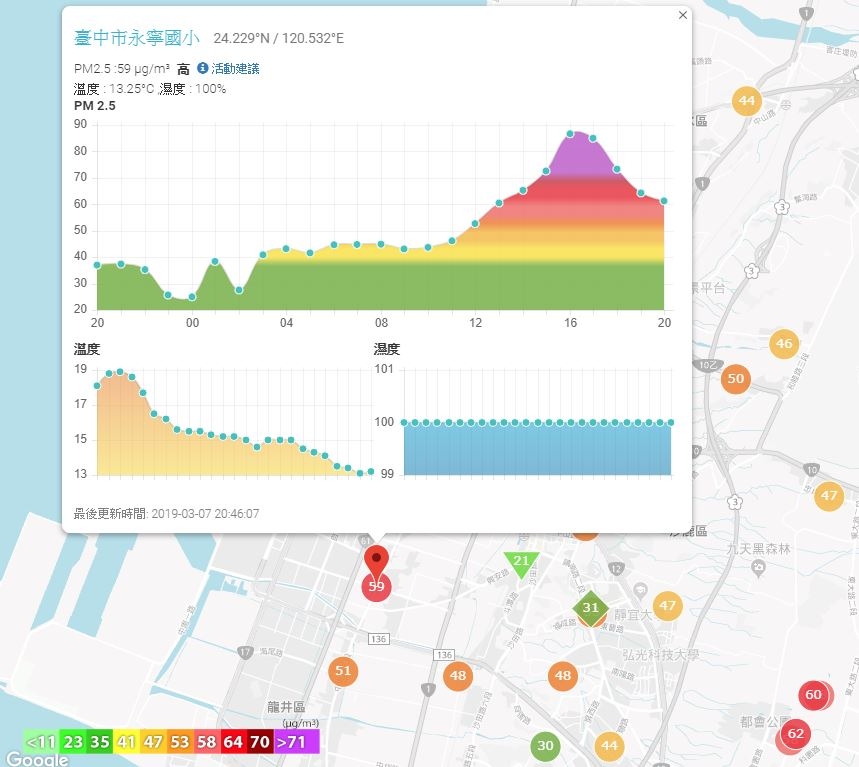Select the red location pin marker
The width and height of the screenshot is (859, 767).
coord(376,564)
